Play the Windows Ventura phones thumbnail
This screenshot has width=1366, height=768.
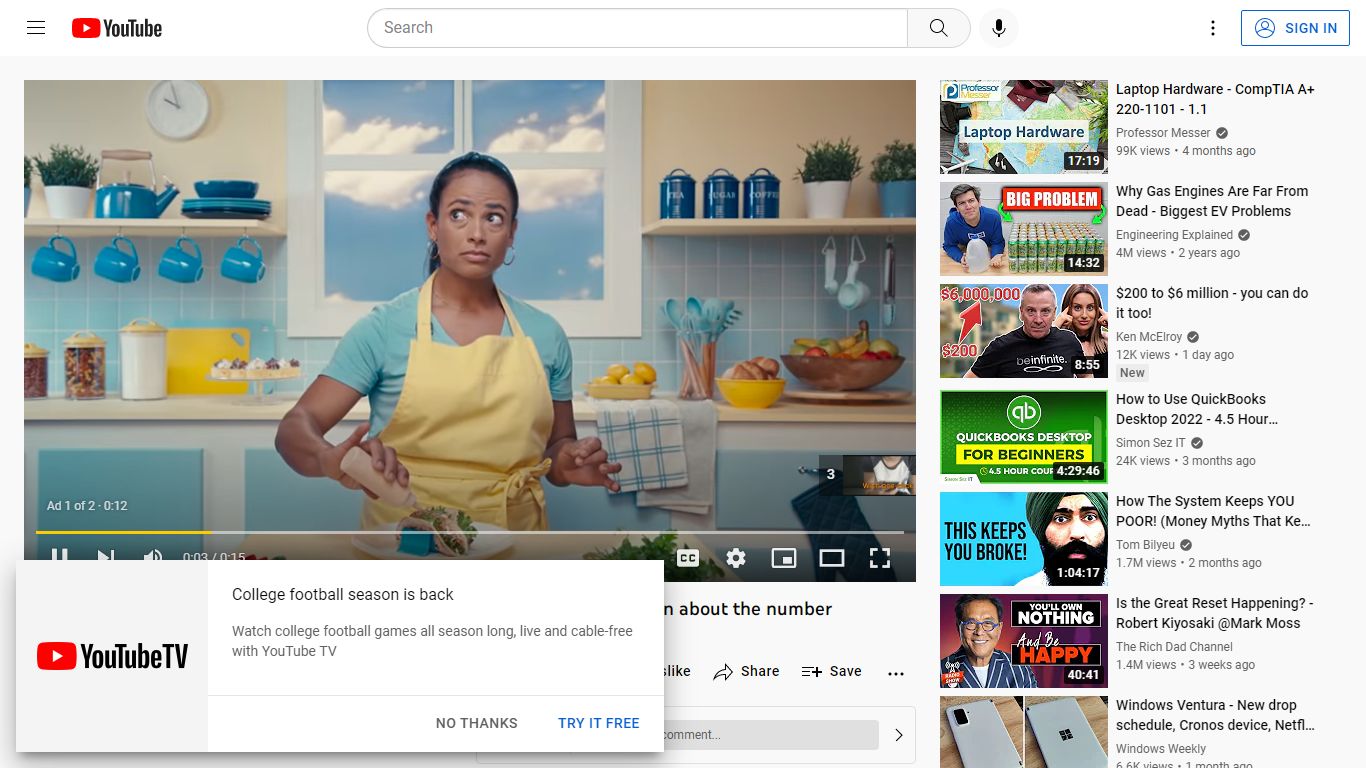pyautogui.click(x=1024, y=732)
